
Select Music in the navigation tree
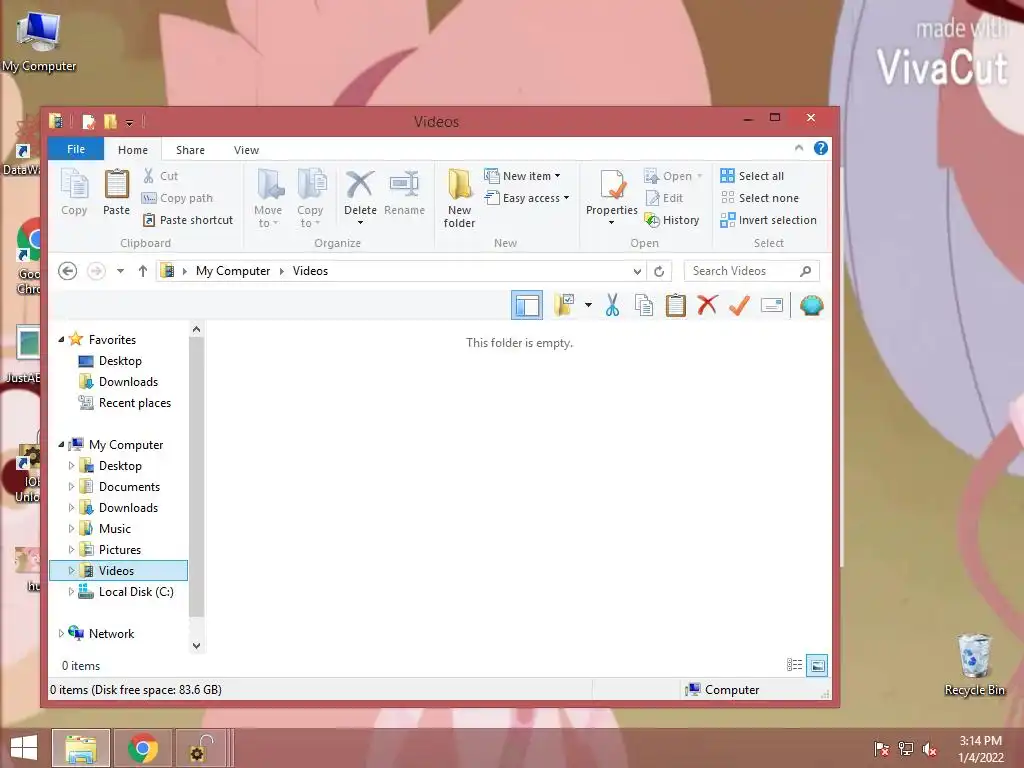(114, 528)
